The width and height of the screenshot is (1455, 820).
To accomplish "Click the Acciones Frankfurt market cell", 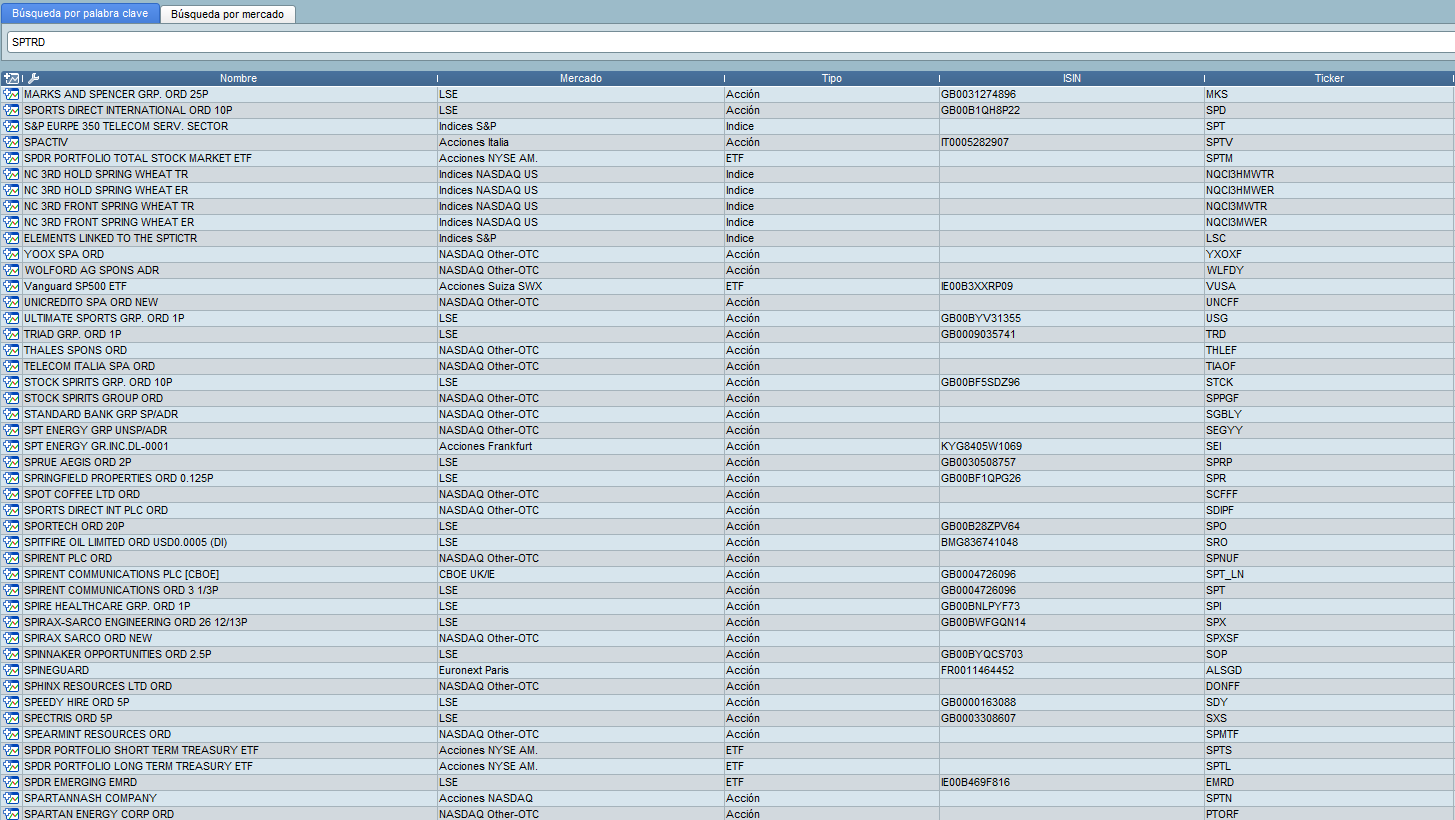I will point(485,446).
